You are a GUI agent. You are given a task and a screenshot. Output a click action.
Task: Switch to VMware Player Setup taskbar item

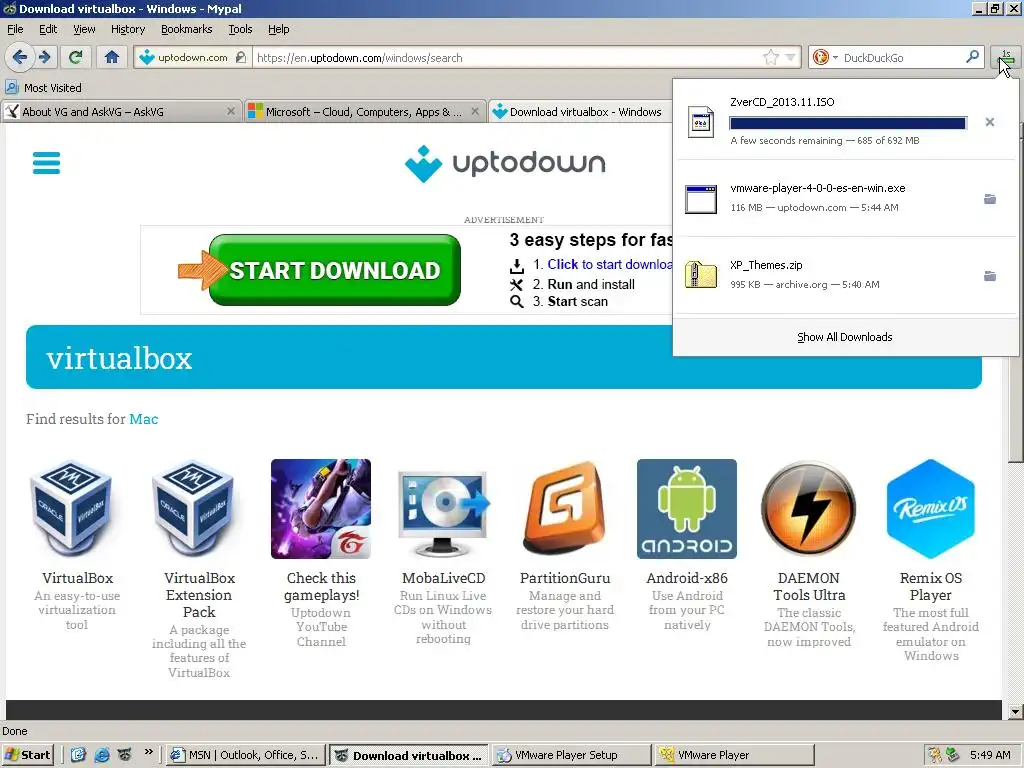coord(571,755)
